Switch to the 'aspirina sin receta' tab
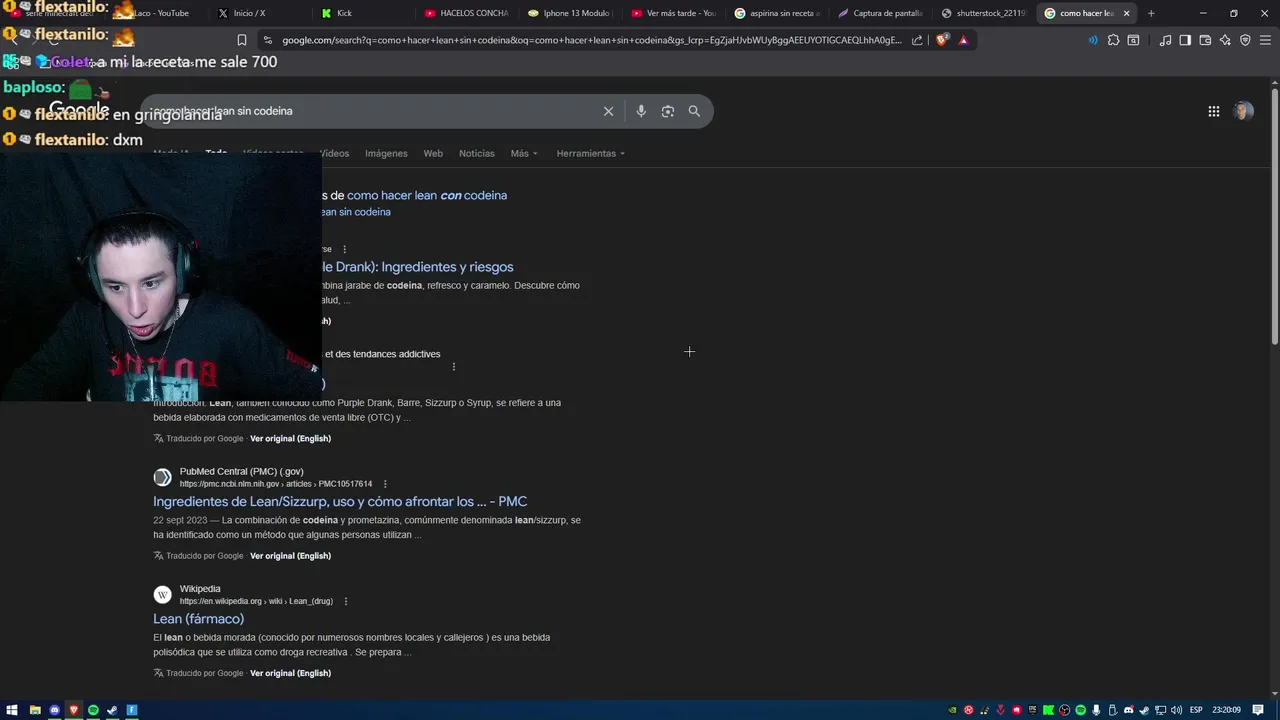Screen dimensions: 1280x720 (777, 13)
